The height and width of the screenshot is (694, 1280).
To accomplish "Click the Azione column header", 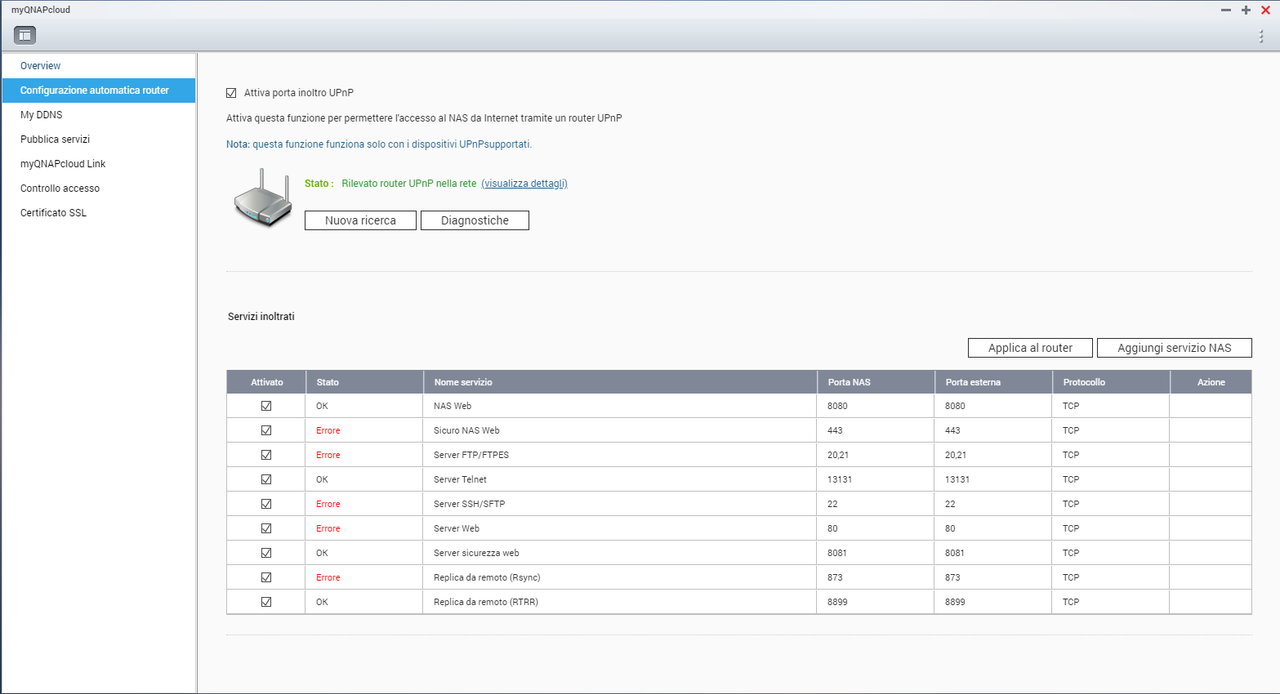I will click(x=1211, y=382).
